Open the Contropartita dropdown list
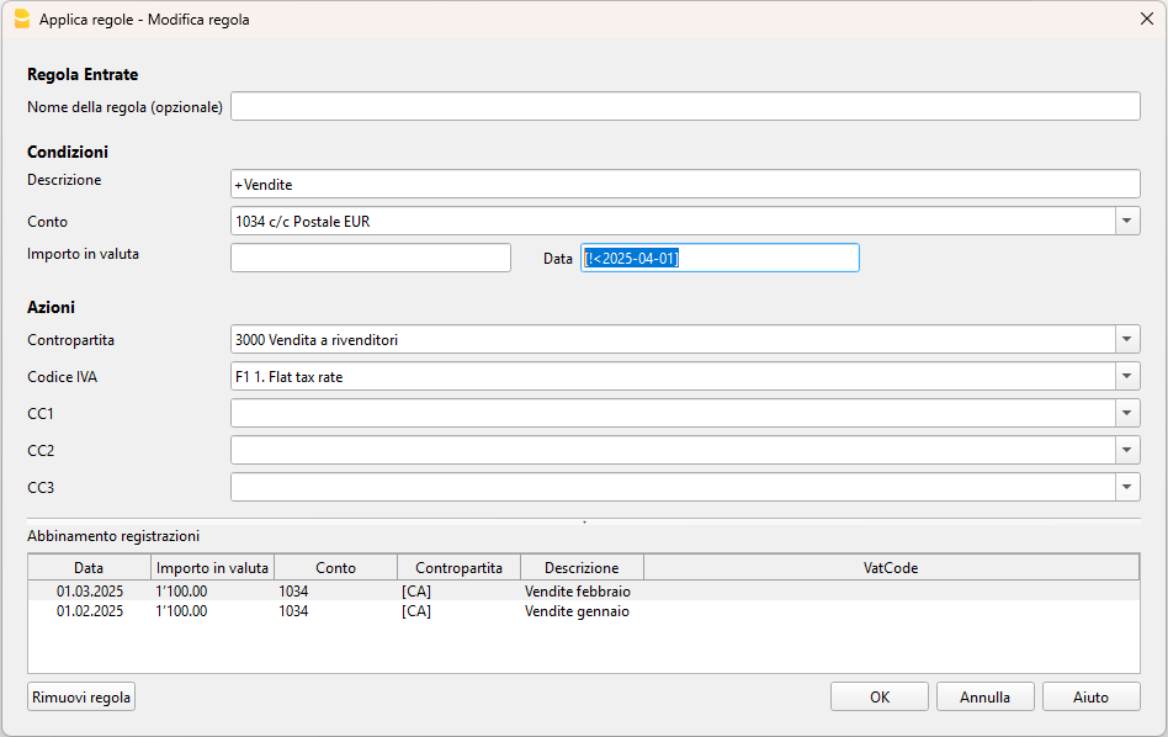This screenshot has width=1168, height=737. (x=1127, y=340)
